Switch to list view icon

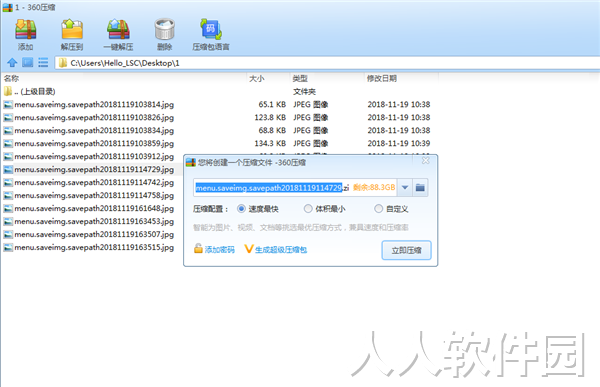(43, 62)
